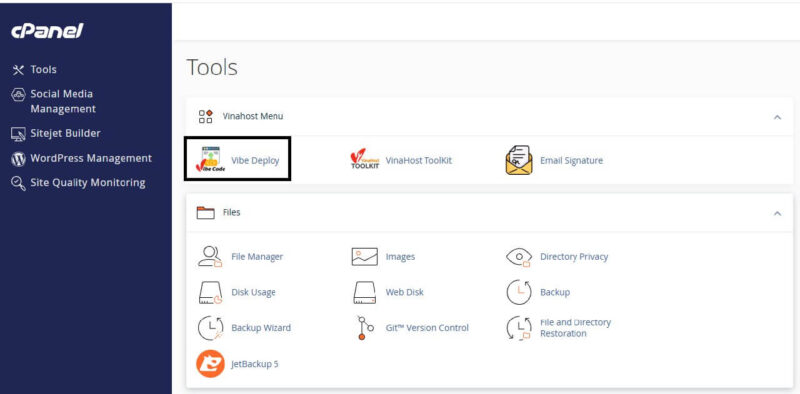Open the JetBackup 5 orange icon

coord(210,364)
